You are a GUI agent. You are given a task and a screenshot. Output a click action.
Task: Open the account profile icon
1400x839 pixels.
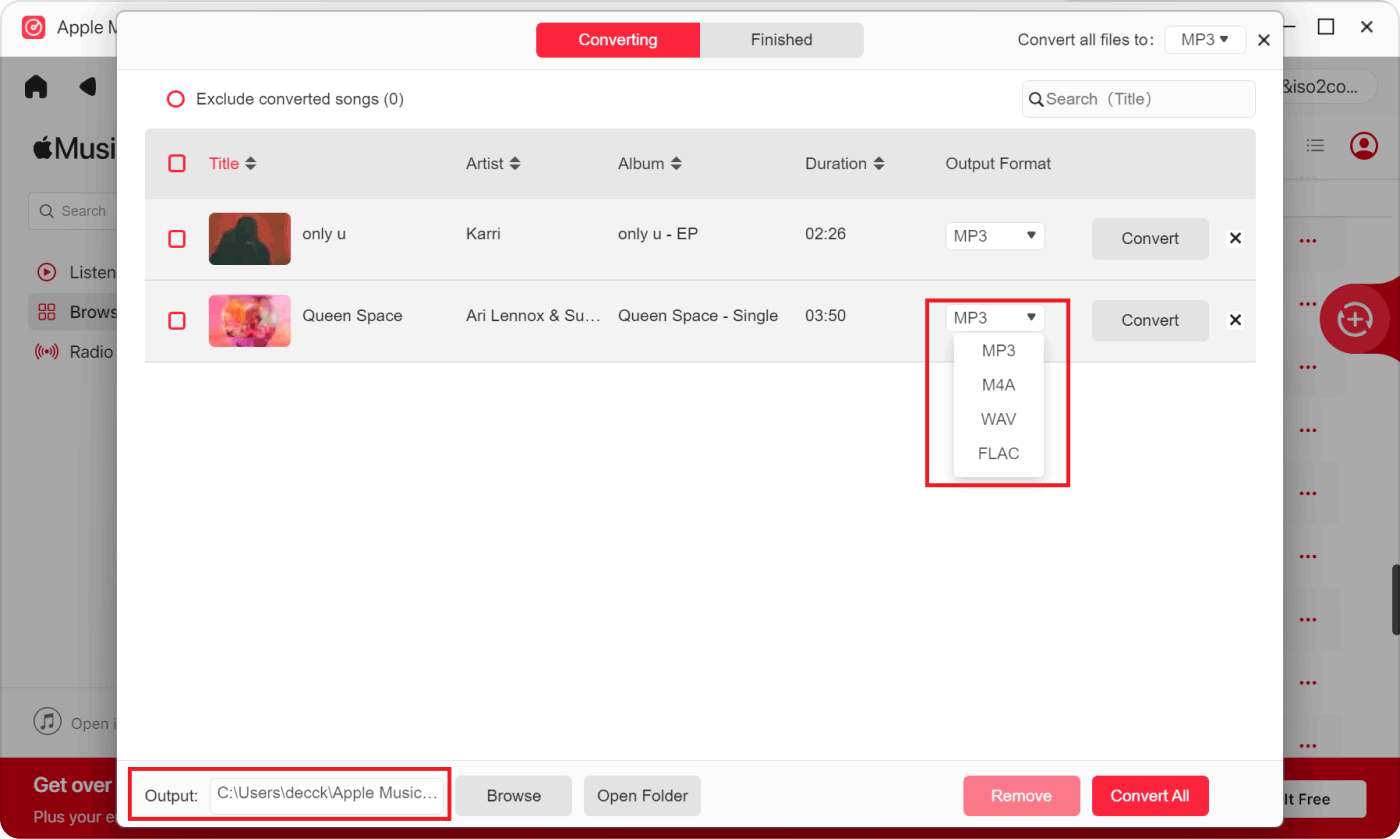coord(1363,146)
